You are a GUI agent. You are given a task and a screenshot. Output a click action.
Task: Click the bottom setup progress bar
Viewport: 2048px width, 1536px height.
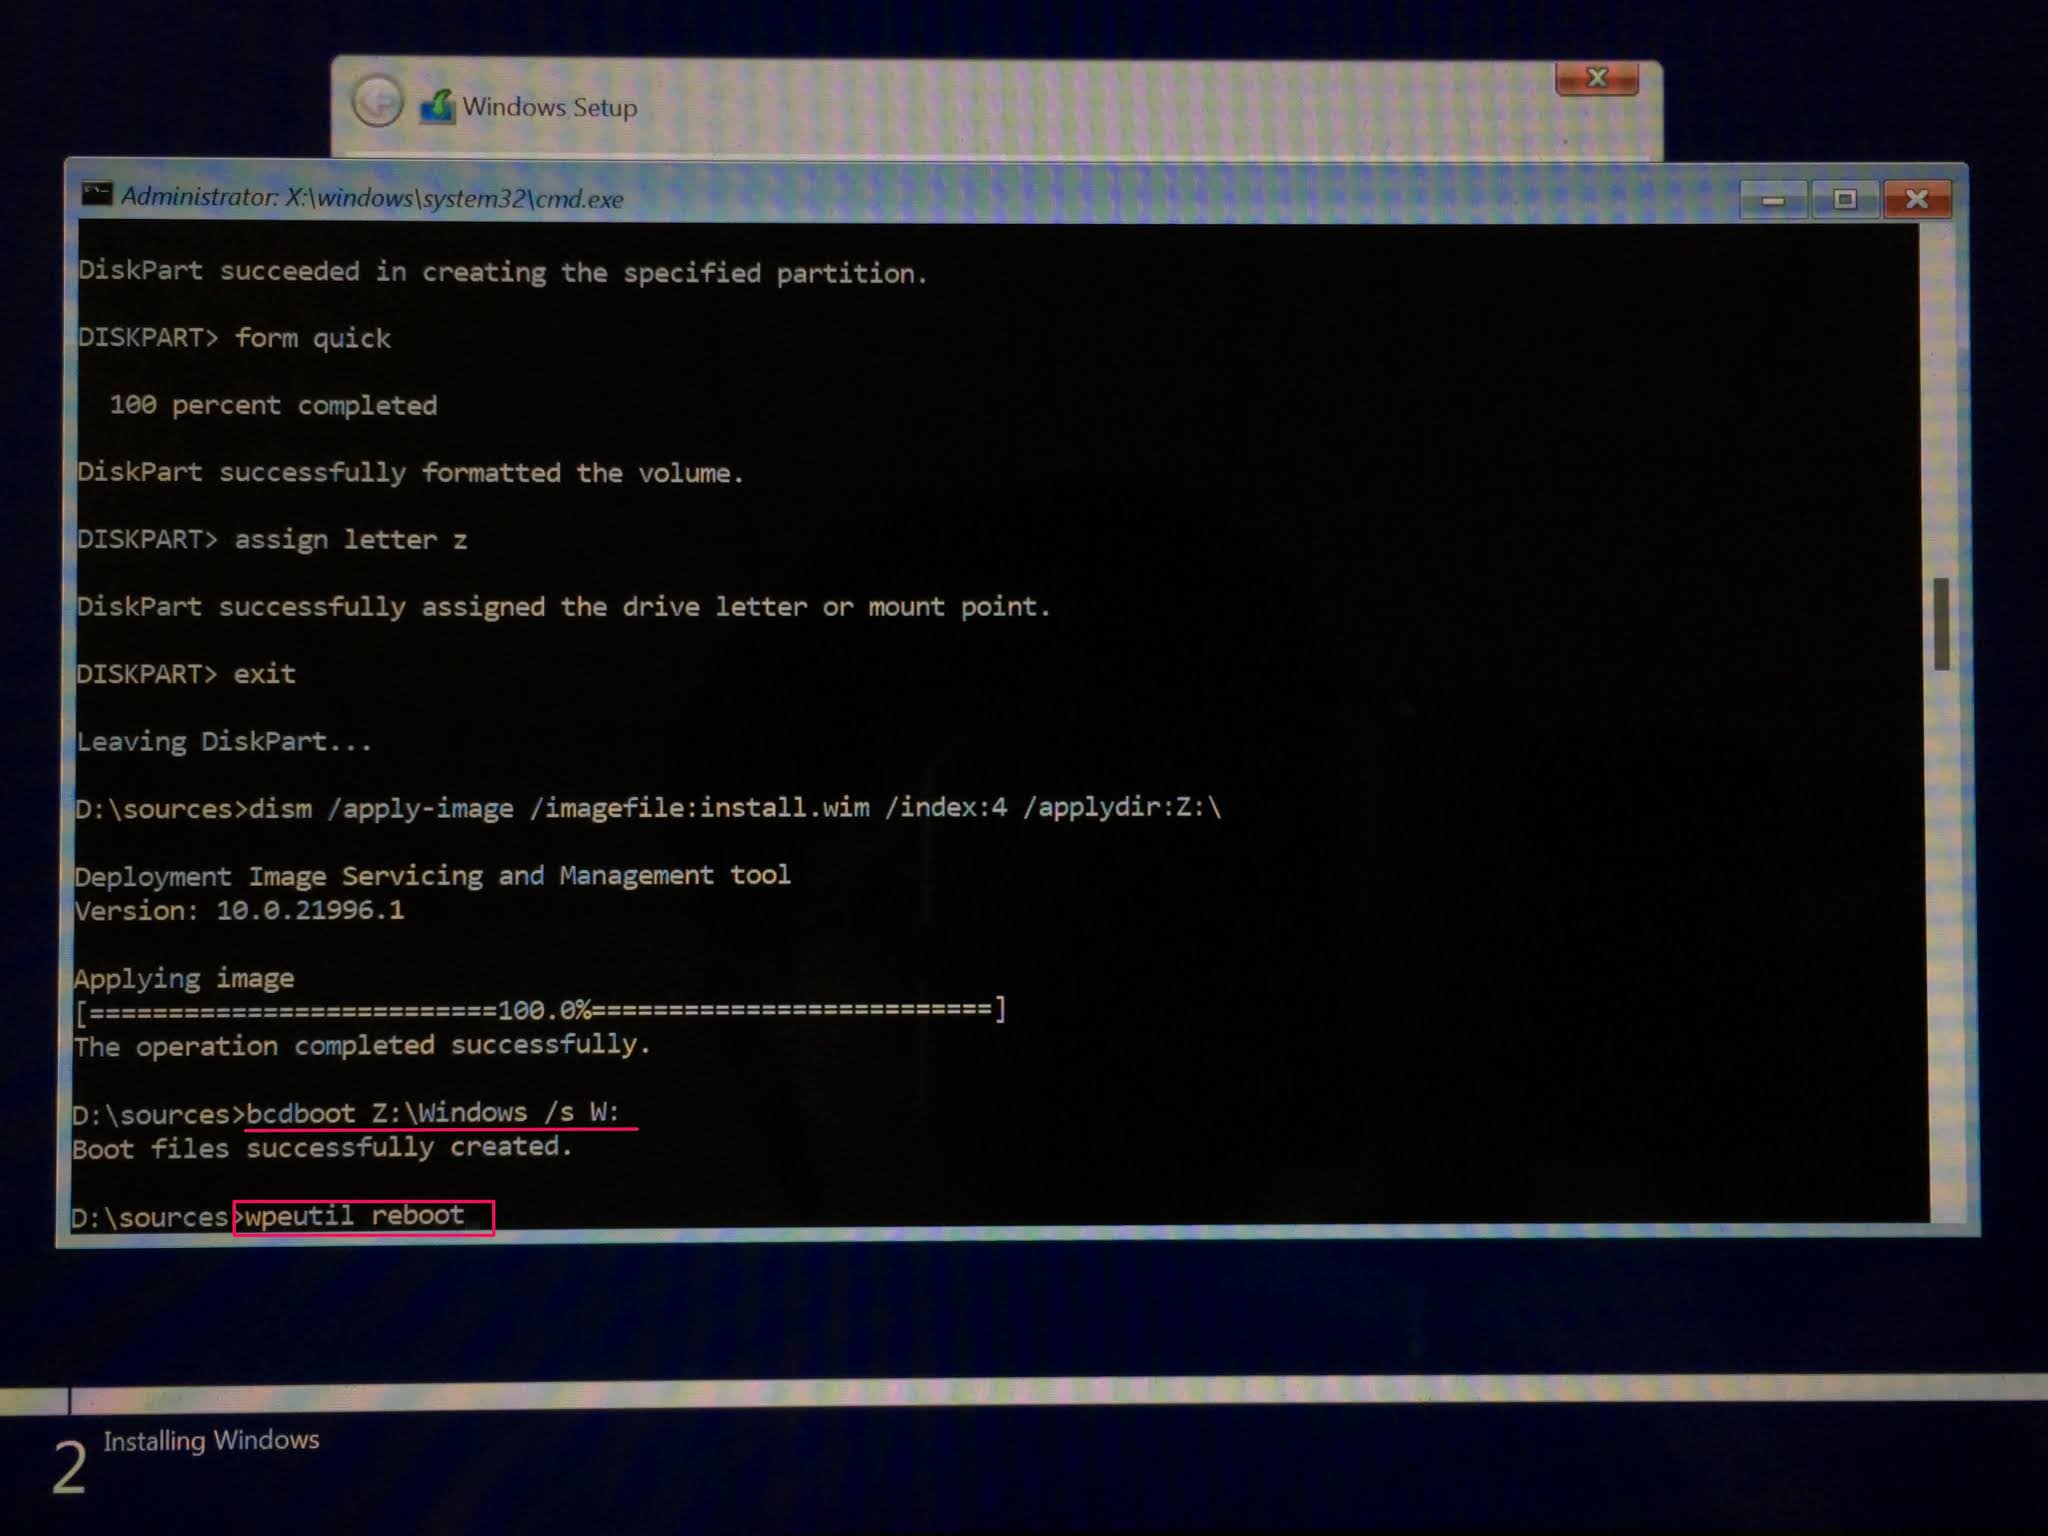(x=1024, y=1393)
